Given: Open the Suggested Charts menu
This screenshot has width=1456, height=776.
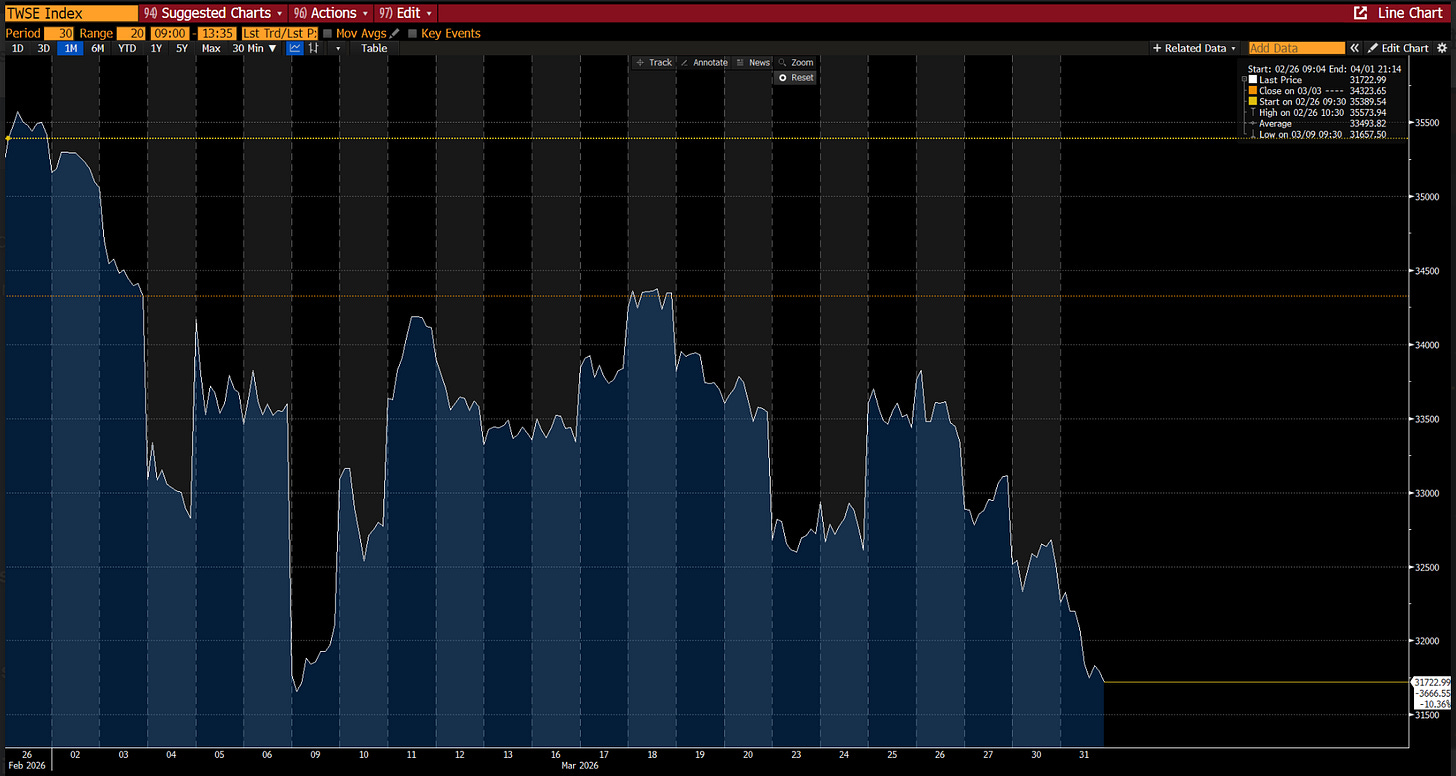Looking at the screenshot, I should (214, 13).
